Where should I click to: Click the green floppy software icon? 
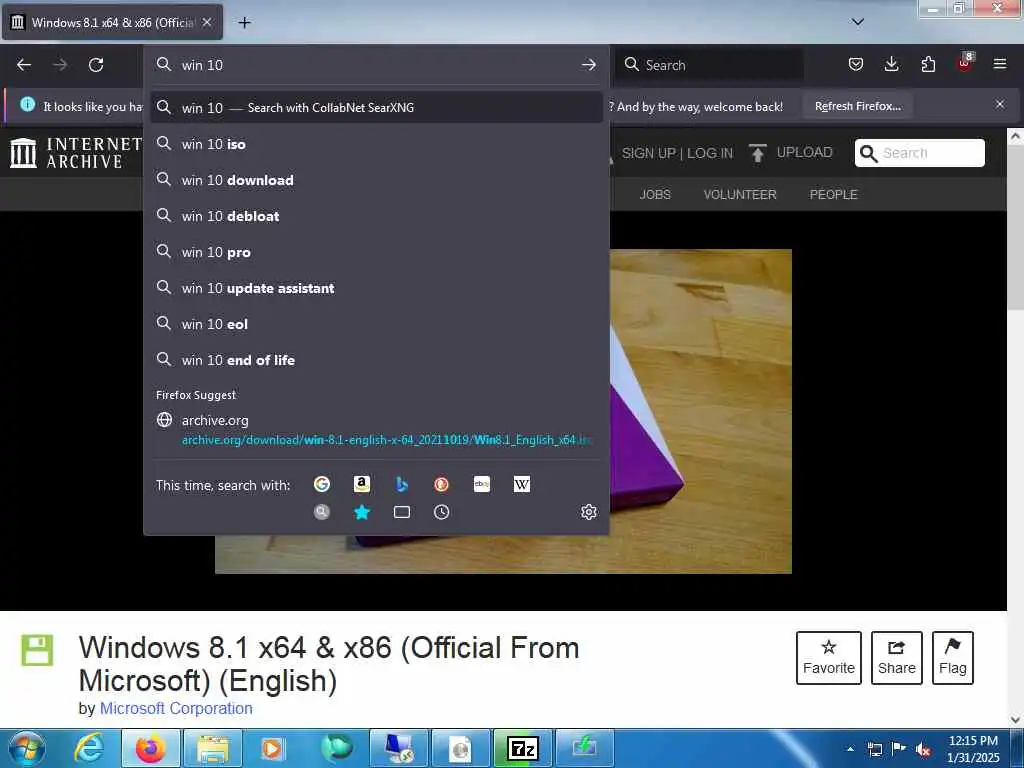(x=37, y=650)
